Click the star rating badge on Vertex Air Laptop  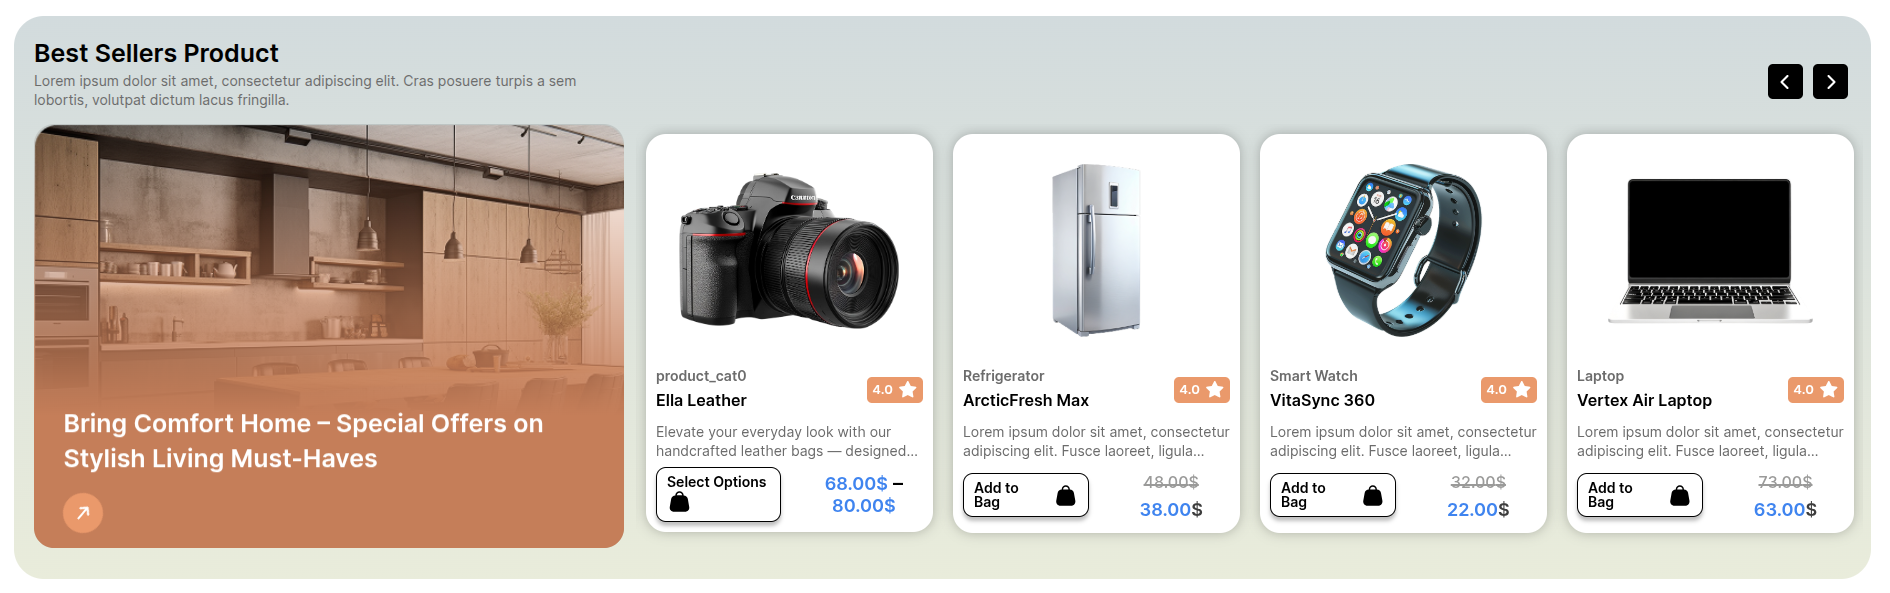point(1815,390)
